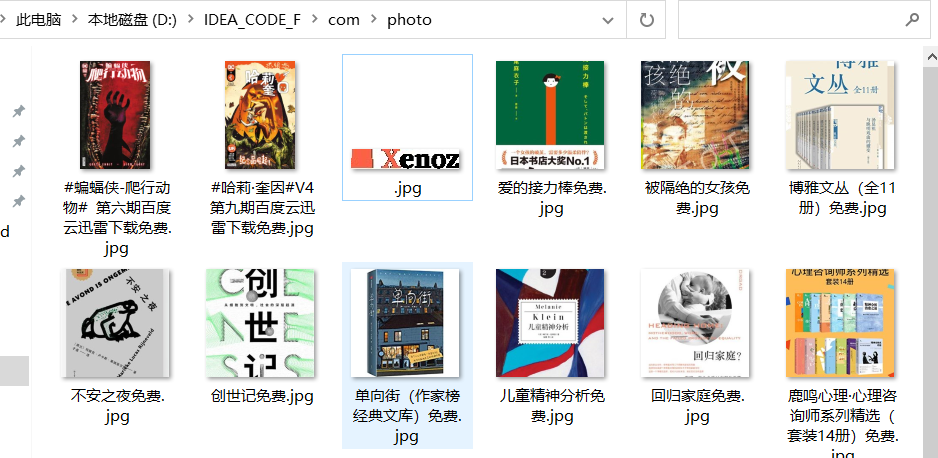938x458 pixels.
Task: Select the 单向街 book cover thumbnail
Action: [405, 323]
